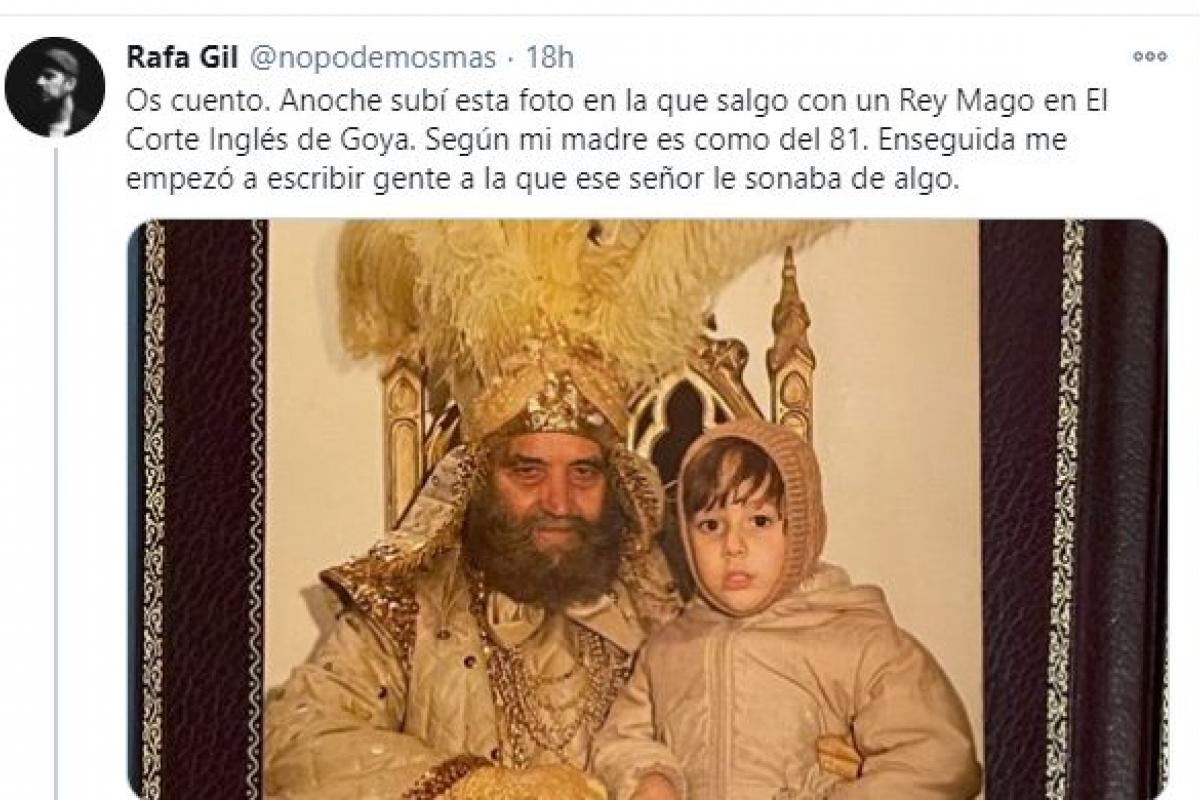Viewport: 1200px width, 800px height.
Task: Open the Rafa Gil display name link
Action: pyautogui.click(x=180, y=58)
